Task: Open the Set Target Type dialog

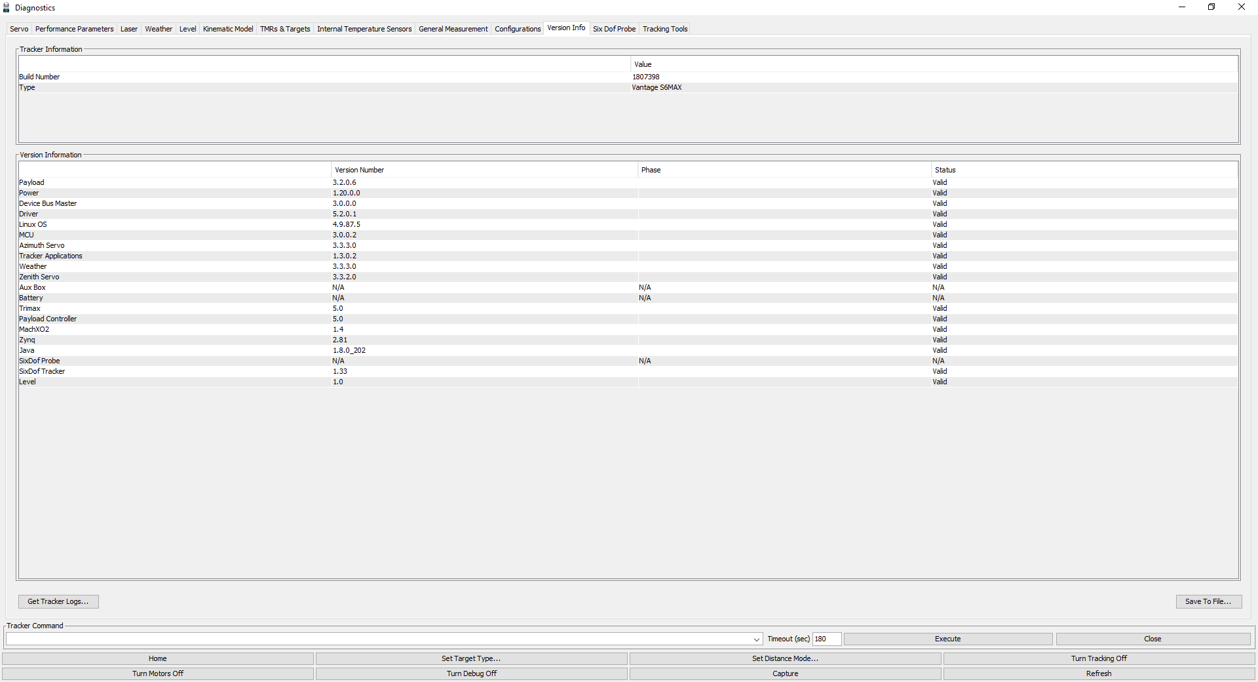Action: pyautogui.click(x=471, y=659)
